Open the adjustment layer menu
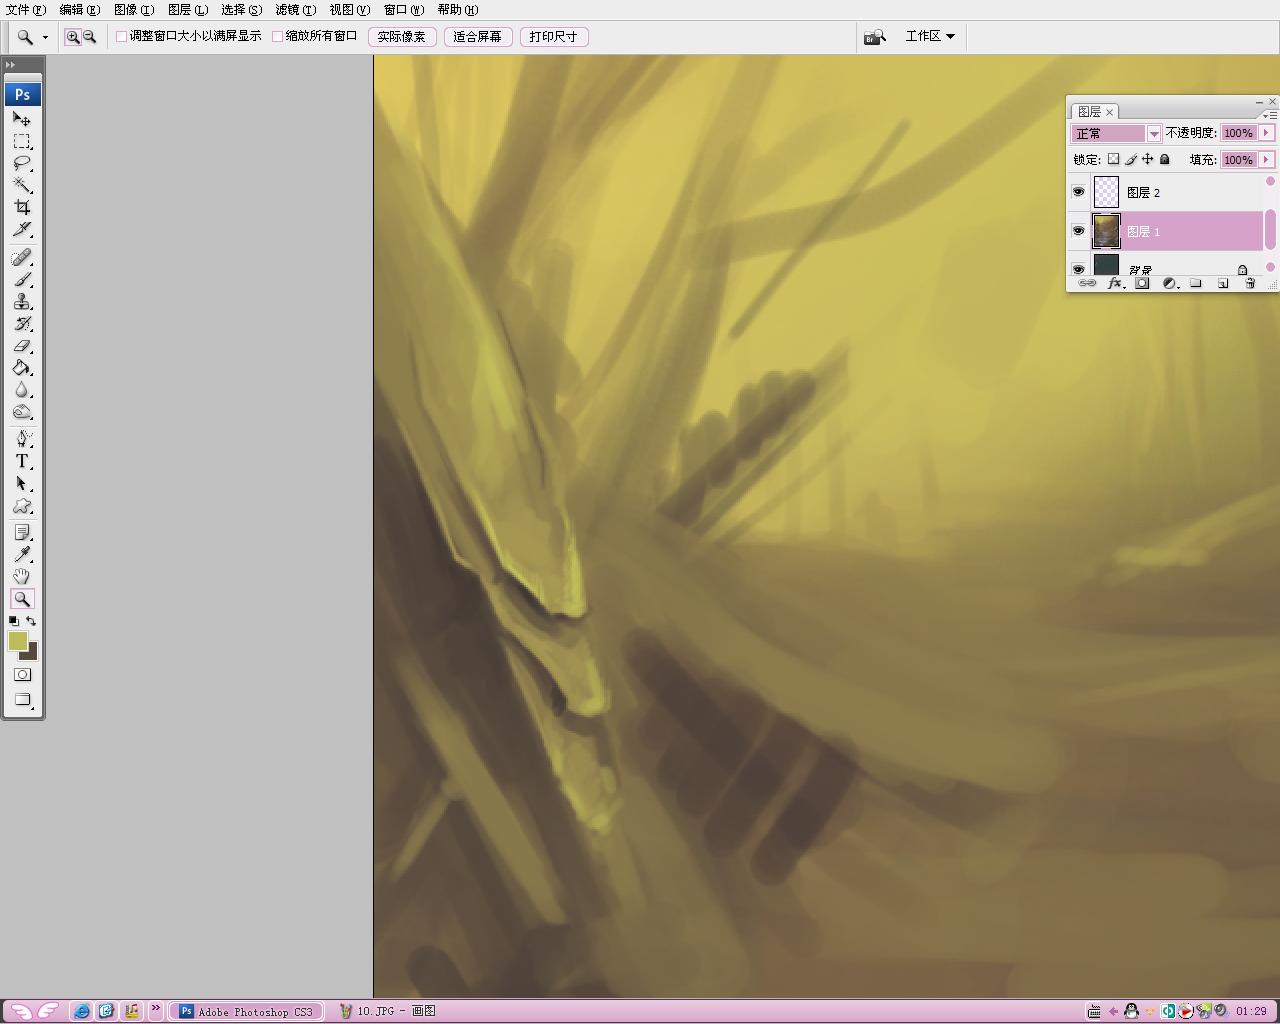 (1169, 283)
